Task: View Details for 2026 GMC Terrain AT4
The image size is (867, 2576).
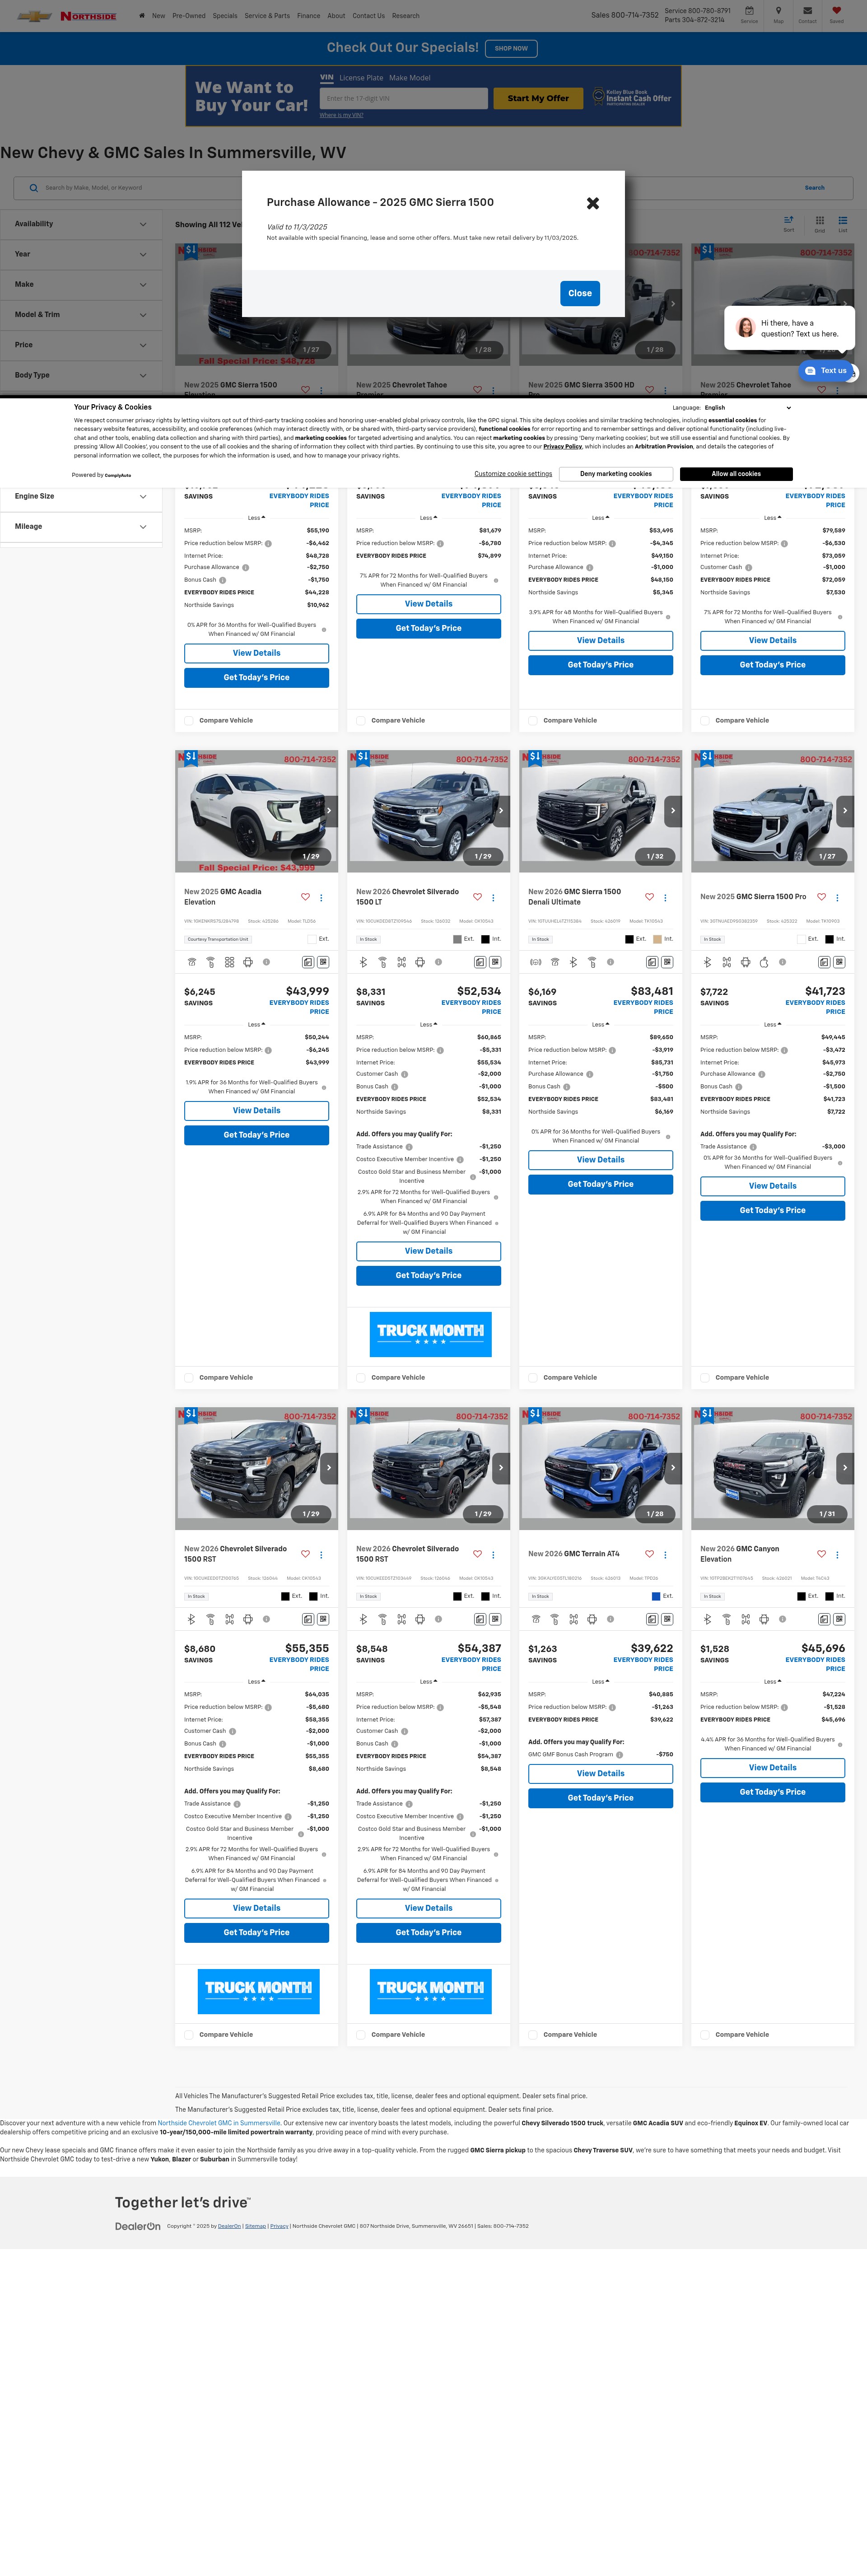Action: point(601,1774)
